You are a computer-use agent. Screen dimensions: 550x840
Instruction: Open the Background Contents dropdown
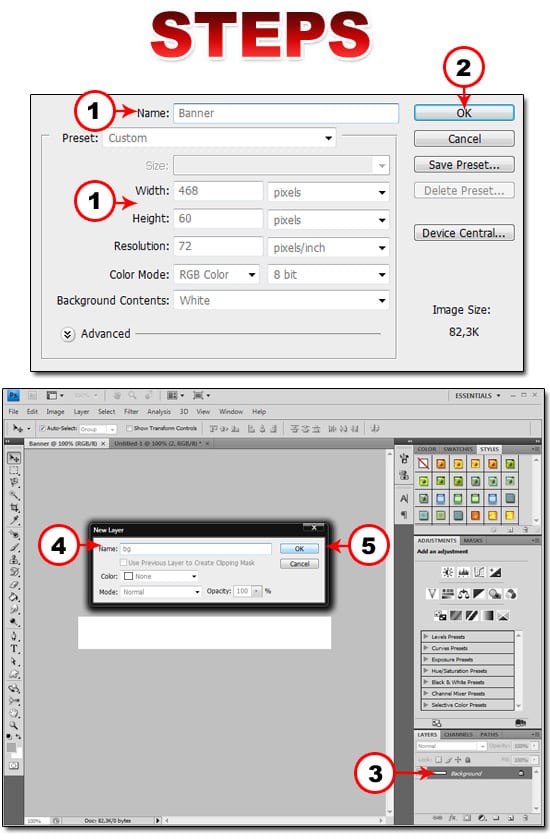281,300
